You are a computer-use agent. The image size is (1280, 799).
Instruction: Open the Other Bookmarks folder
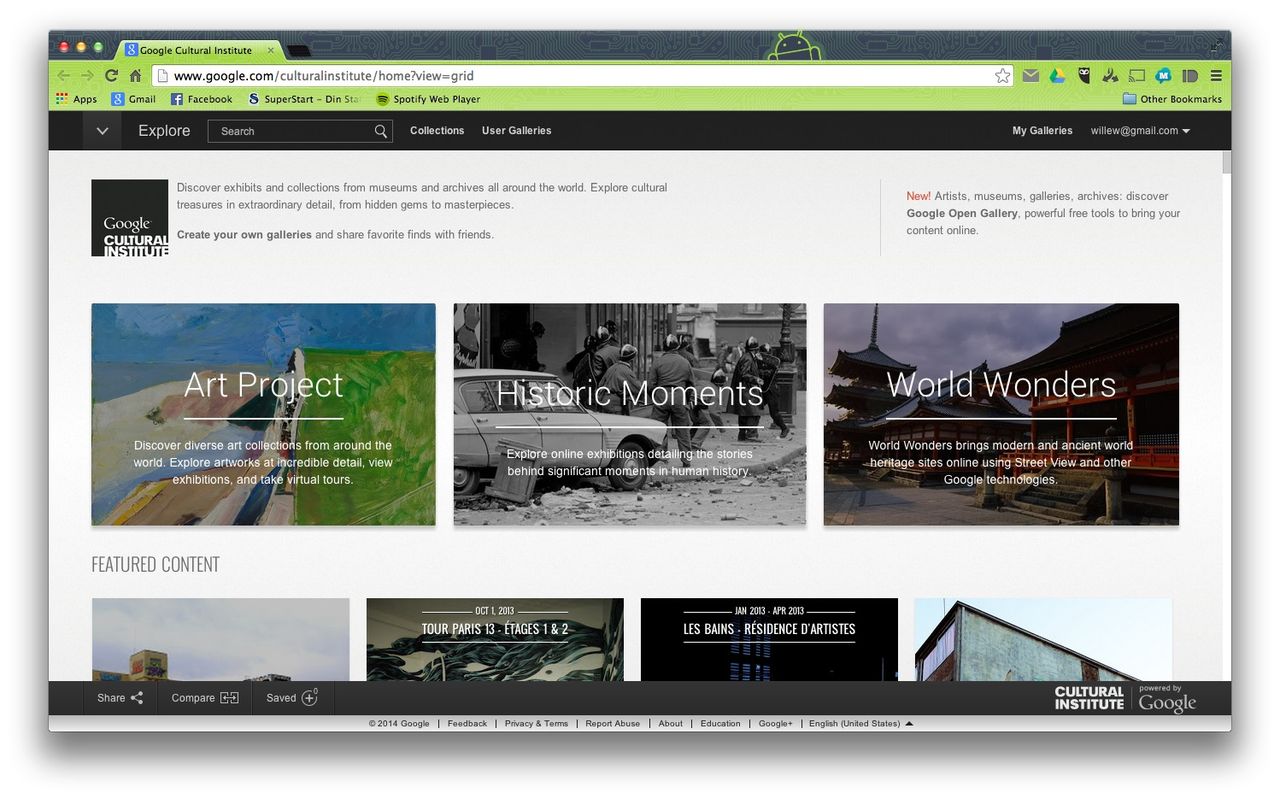pos(1172,99)
